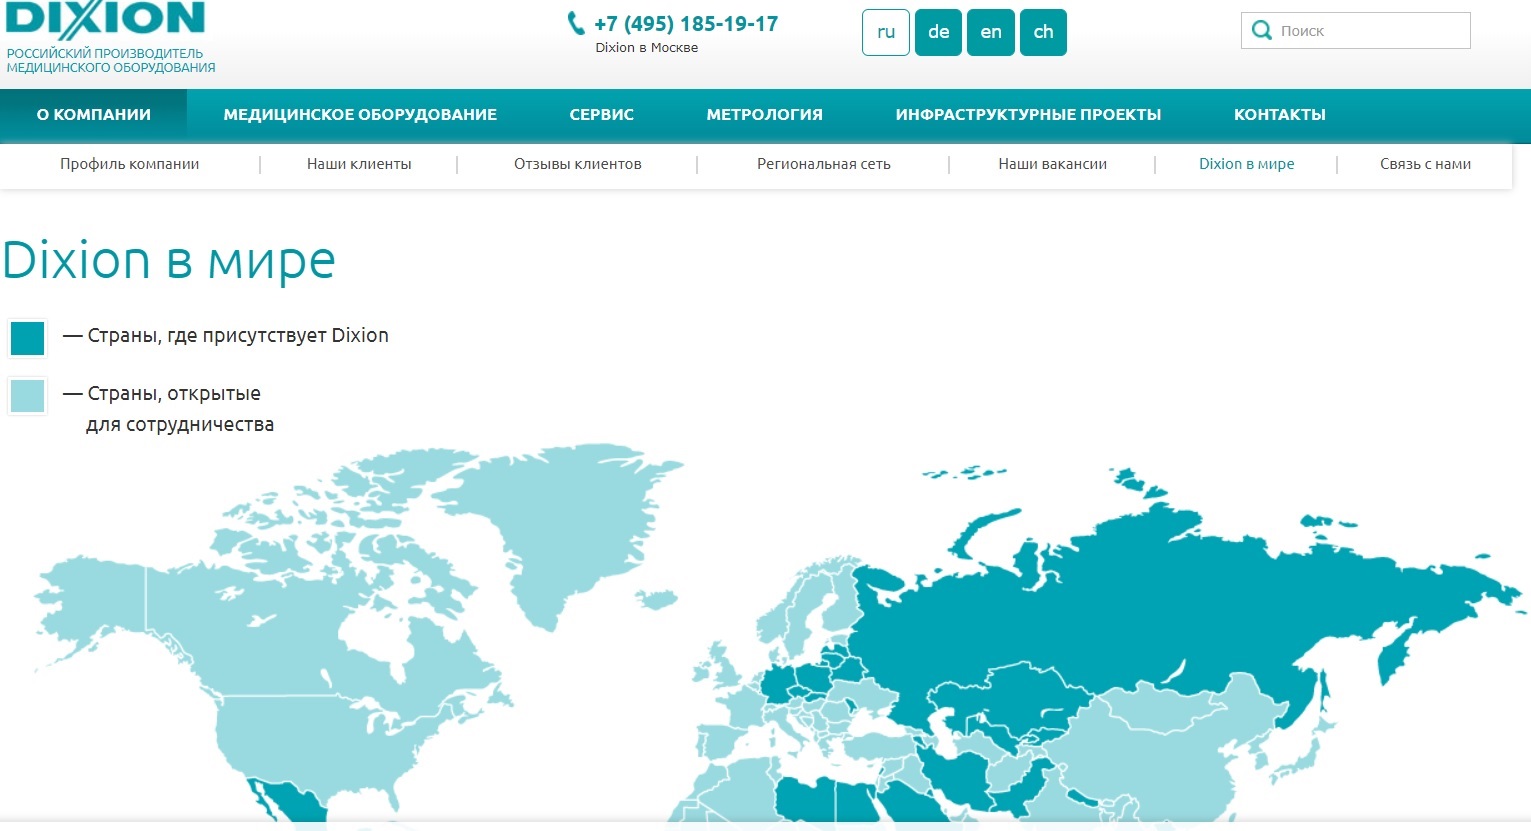Open the Медицинское оборудование menu
This screenshot has width=1531, height=831.
click(x=360, y=115)
